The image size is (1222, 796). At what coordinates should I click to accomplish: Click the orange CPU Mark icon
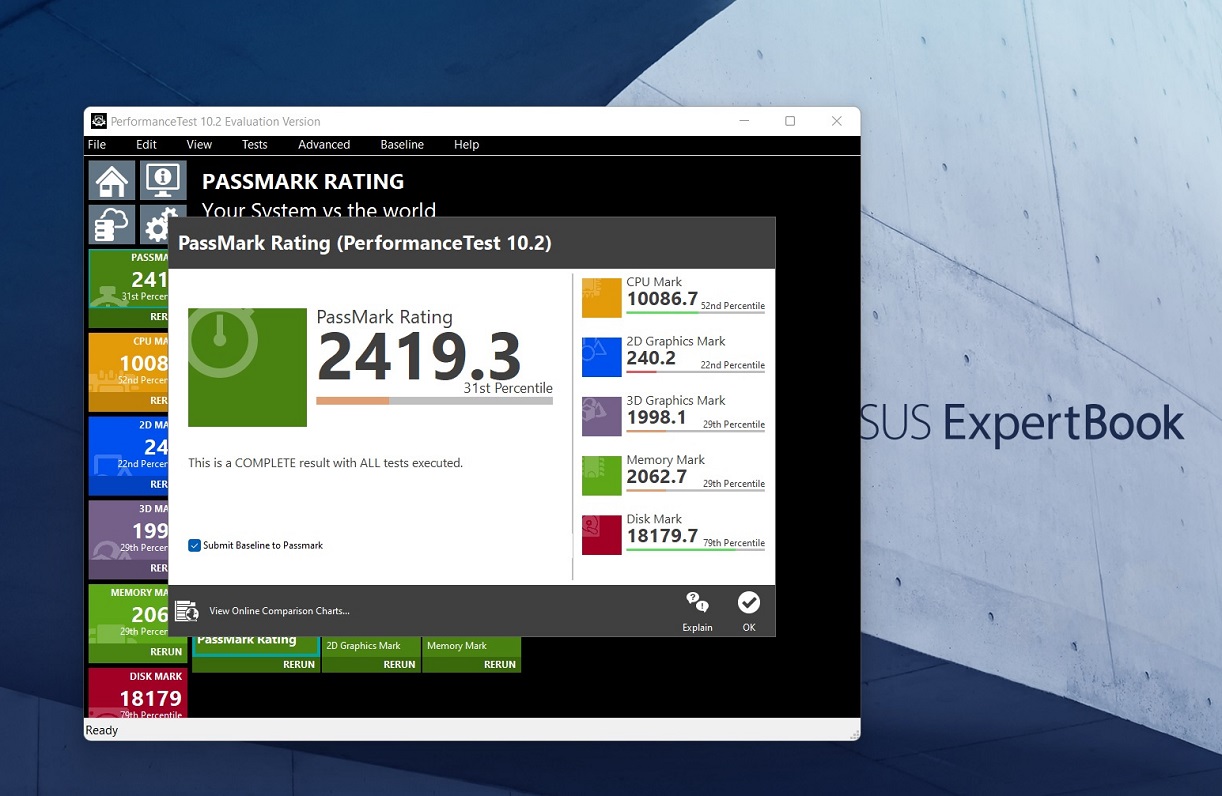pyautogui.click(x=601, y=298)
